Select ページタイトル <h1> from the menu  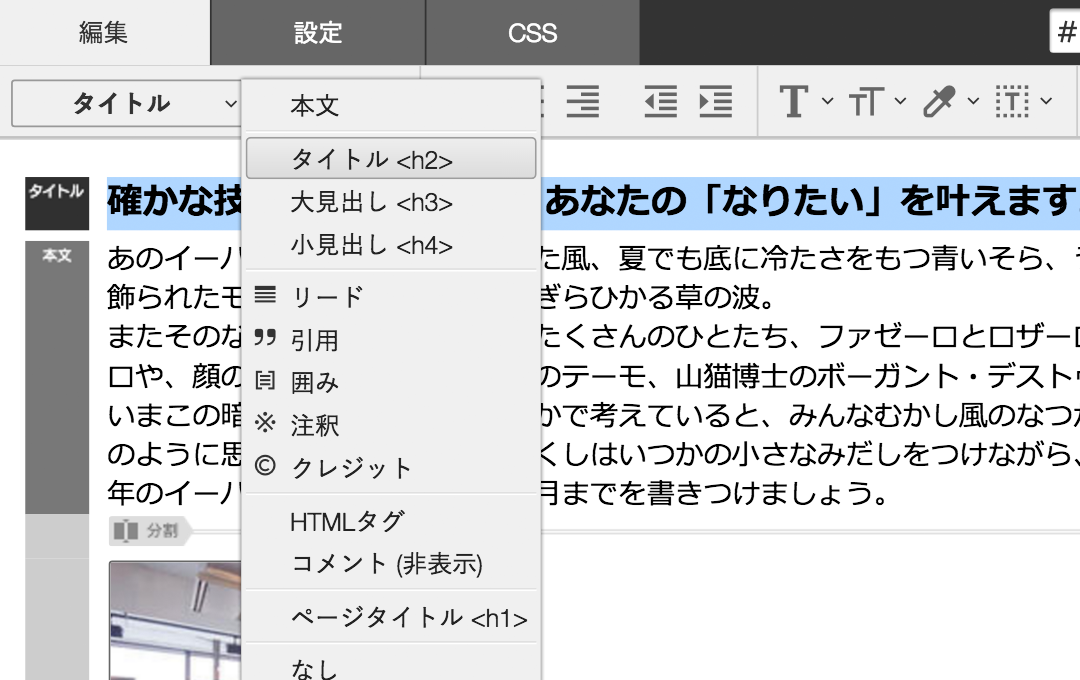click(x=388, y=618)
